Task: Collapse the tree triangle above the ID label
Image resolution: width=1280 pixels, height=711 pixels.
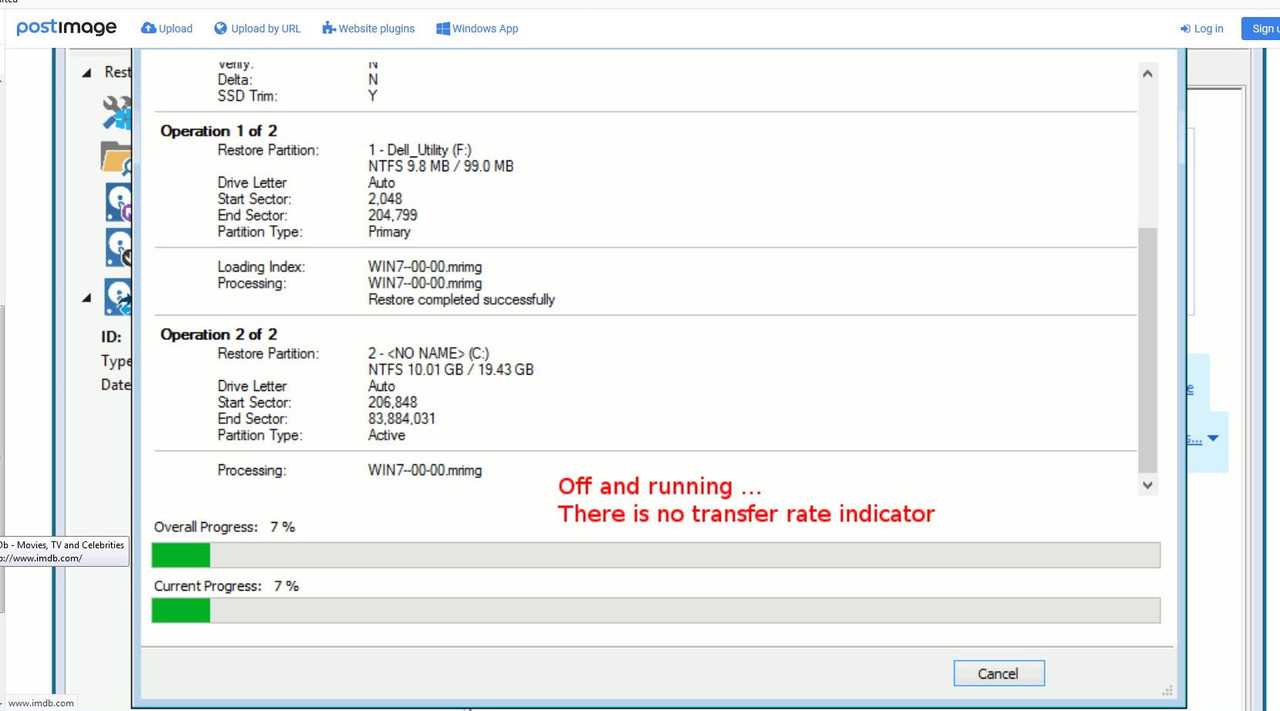Action: point(87,298)
